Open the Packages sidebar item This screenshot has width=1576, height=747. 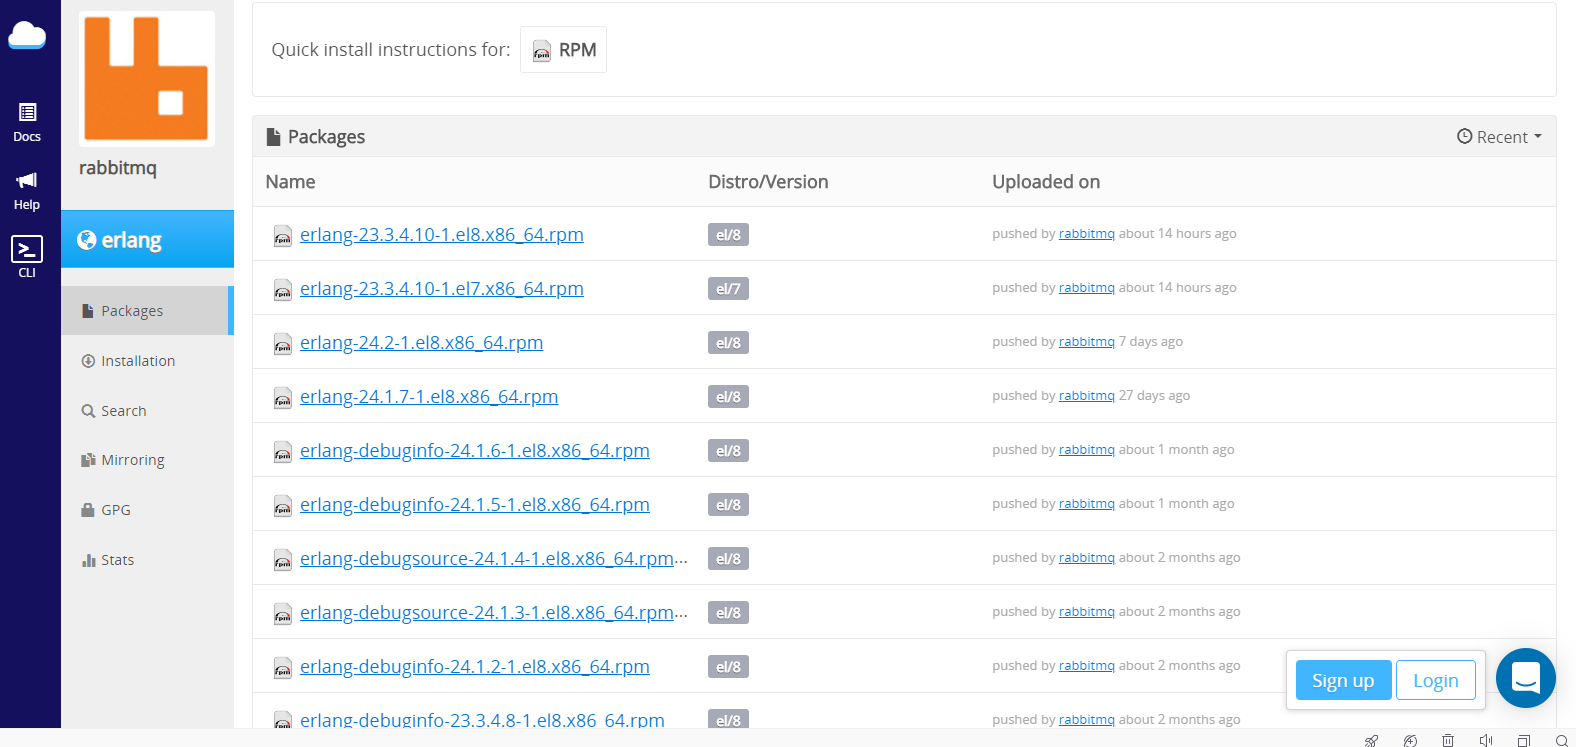(147, 311)
